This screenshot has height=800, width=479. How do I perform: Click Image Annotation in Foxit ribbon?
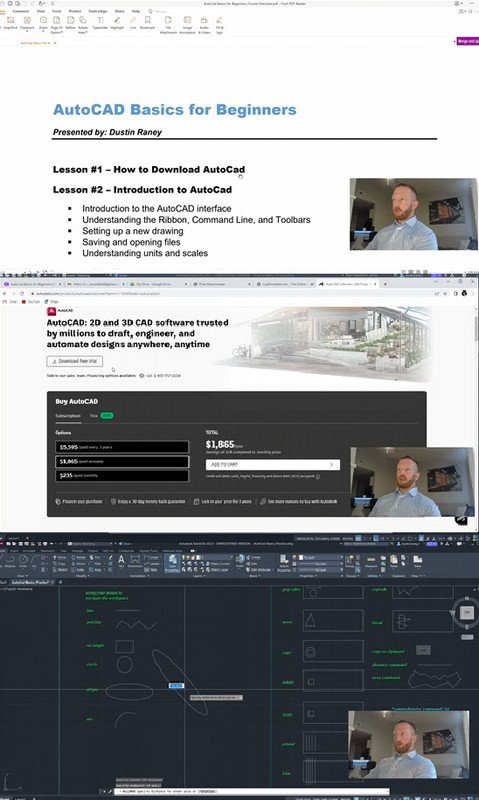tap(187, 24)
